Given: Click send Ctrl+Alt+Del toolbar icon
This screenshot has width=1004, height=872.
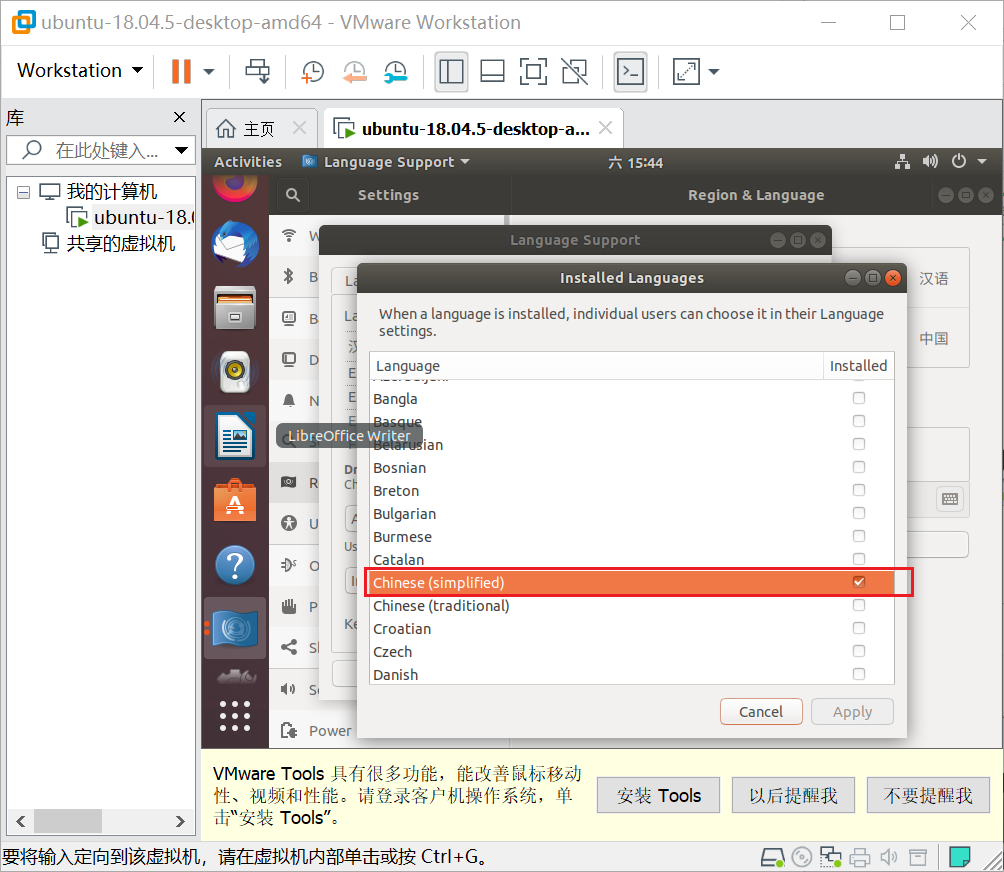Looking at the screenshot, I should [257, 71].
